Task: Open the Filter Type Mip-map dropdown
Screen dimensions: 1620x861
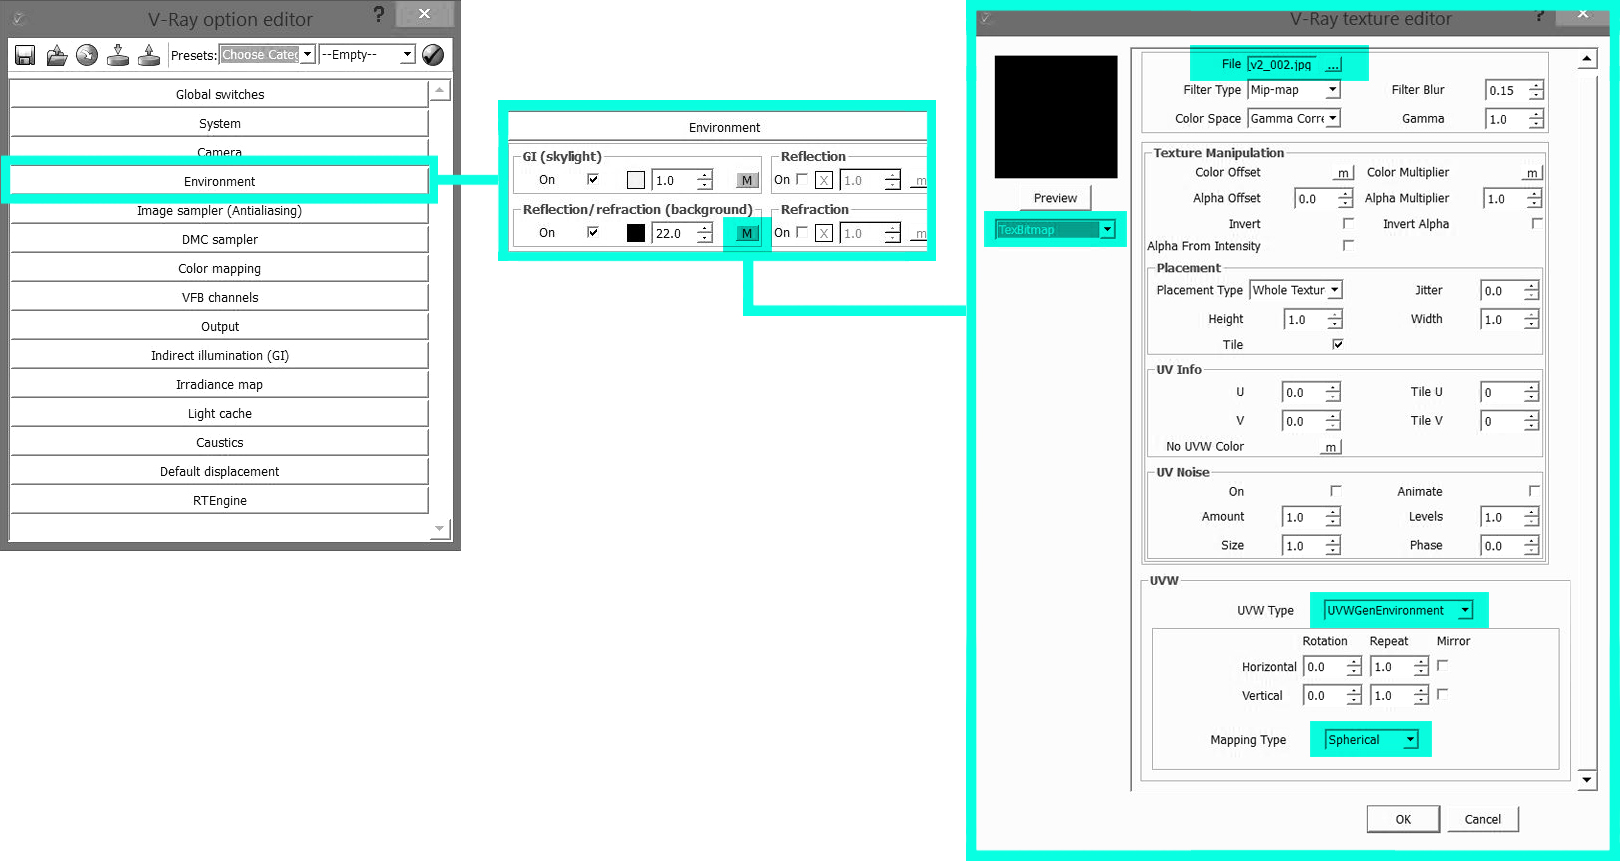Action: [1294, 90]
